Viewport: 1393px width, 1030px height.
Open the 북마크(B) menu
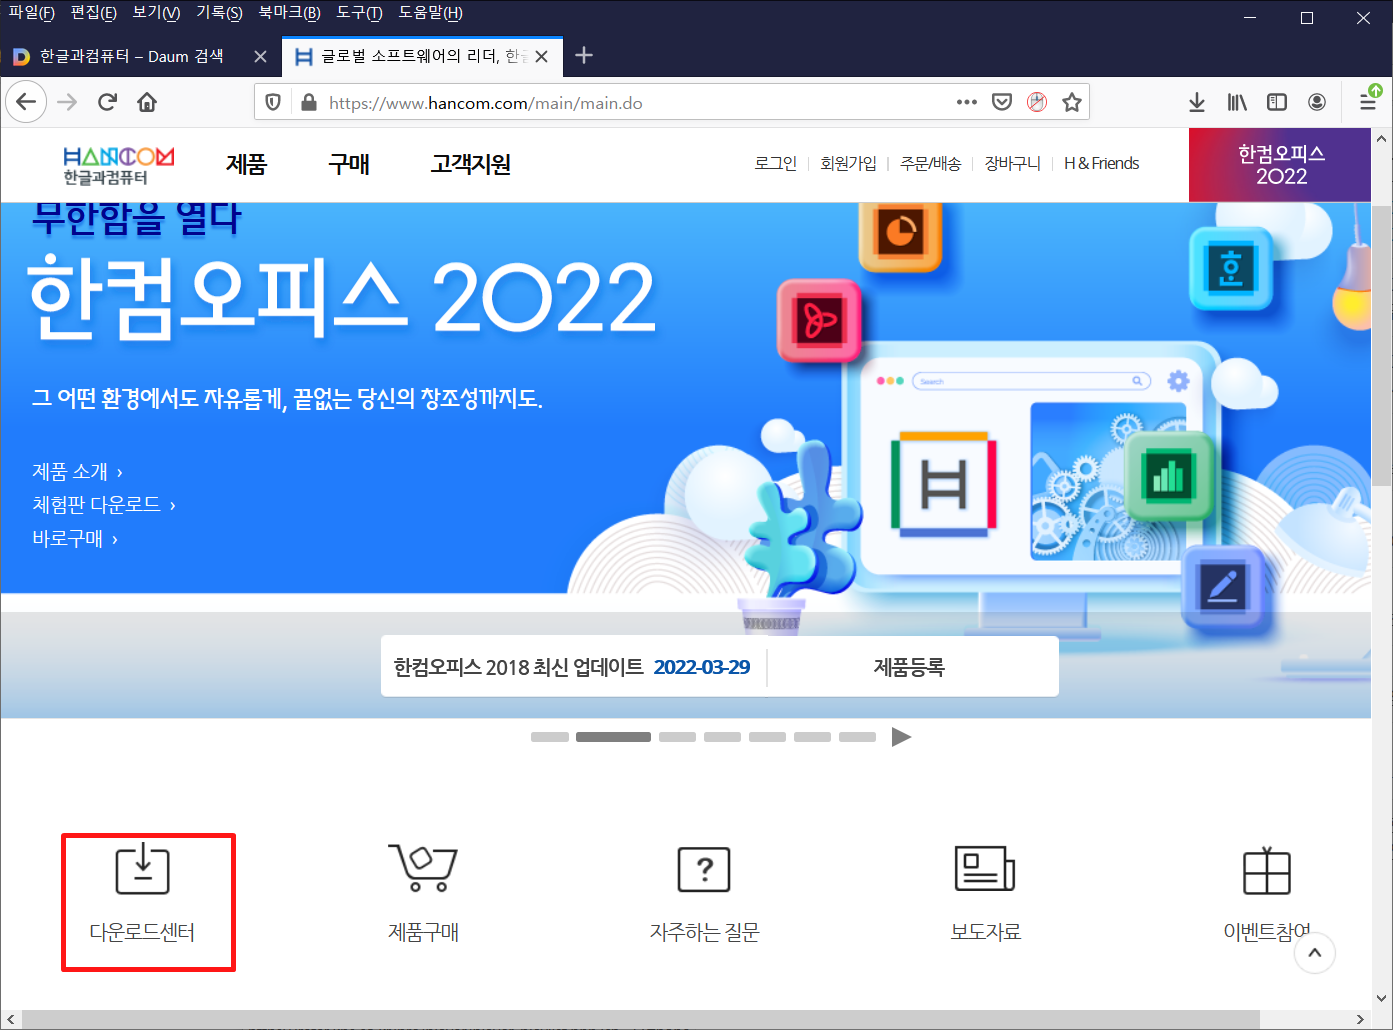pos(289,13)
